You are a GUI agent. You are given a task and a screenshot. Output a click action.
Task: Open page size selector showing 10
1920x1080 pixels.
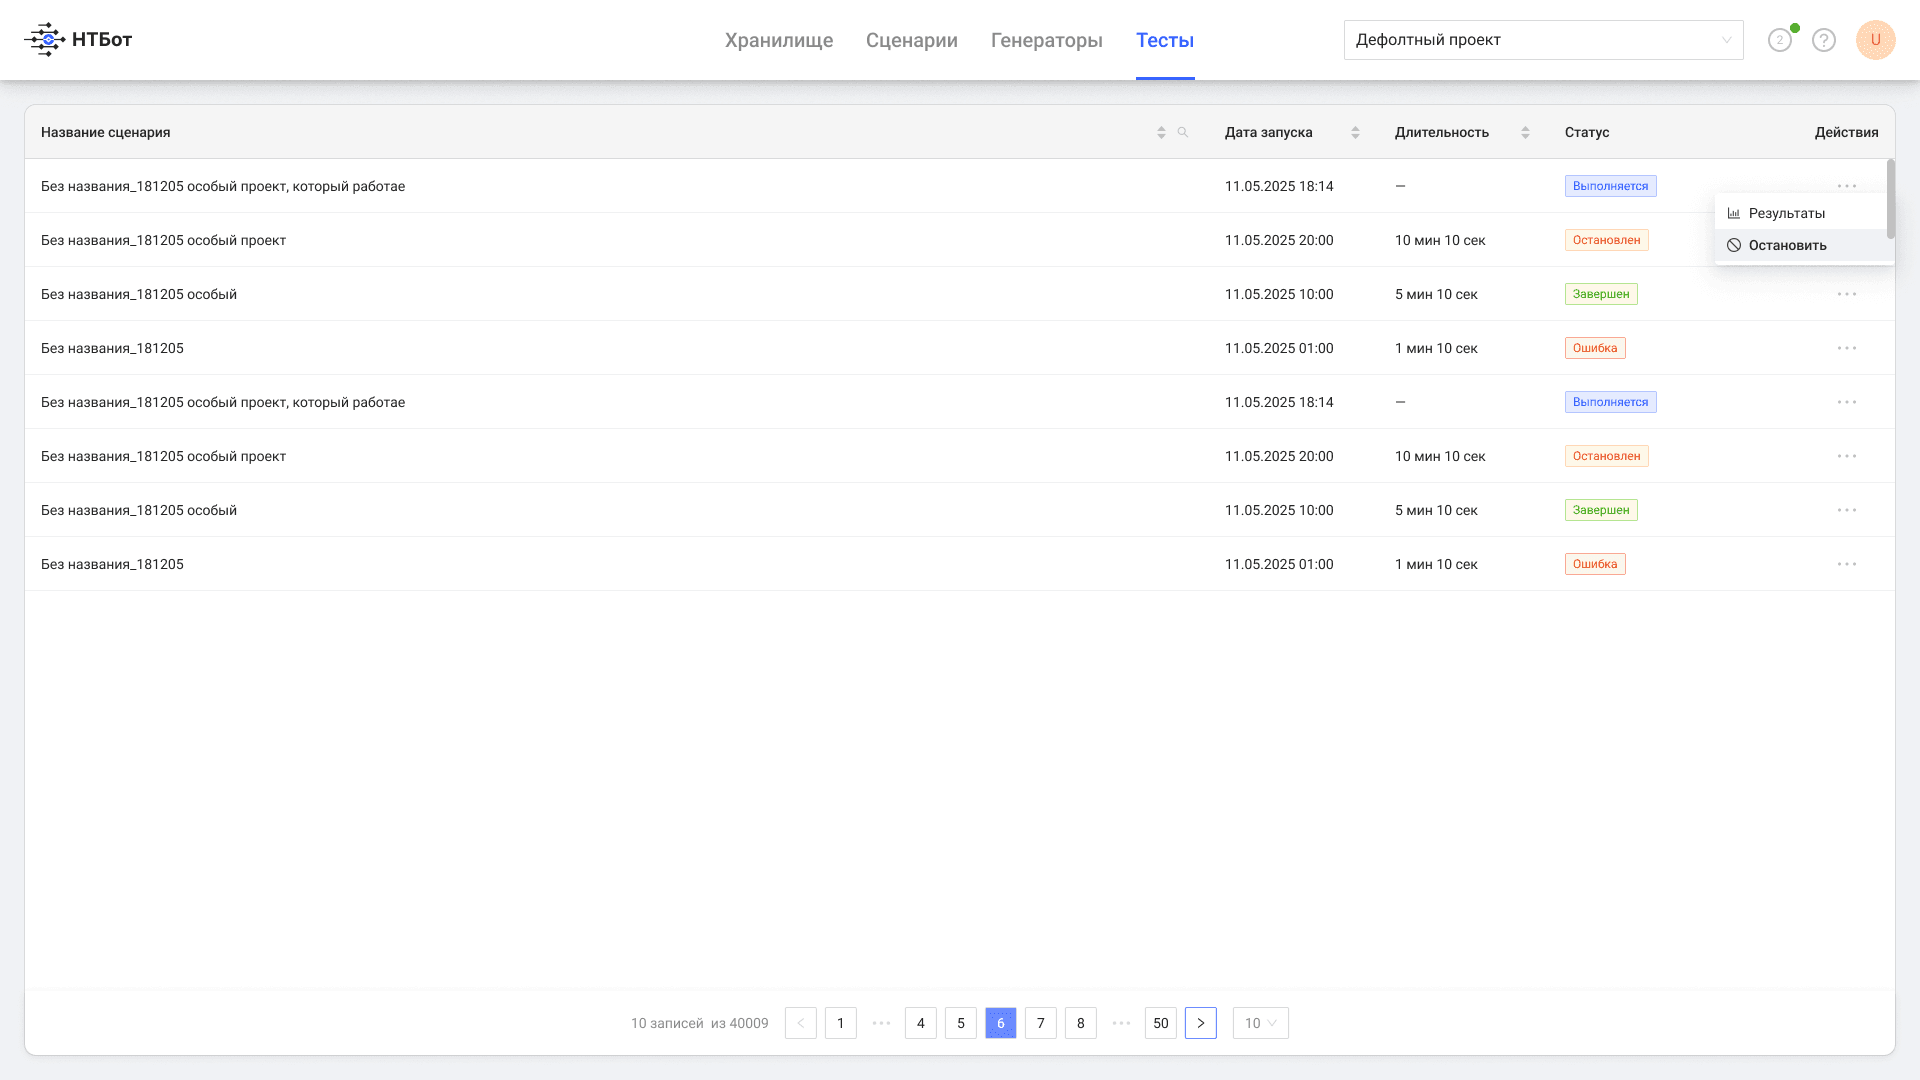click(1261, 1023)
